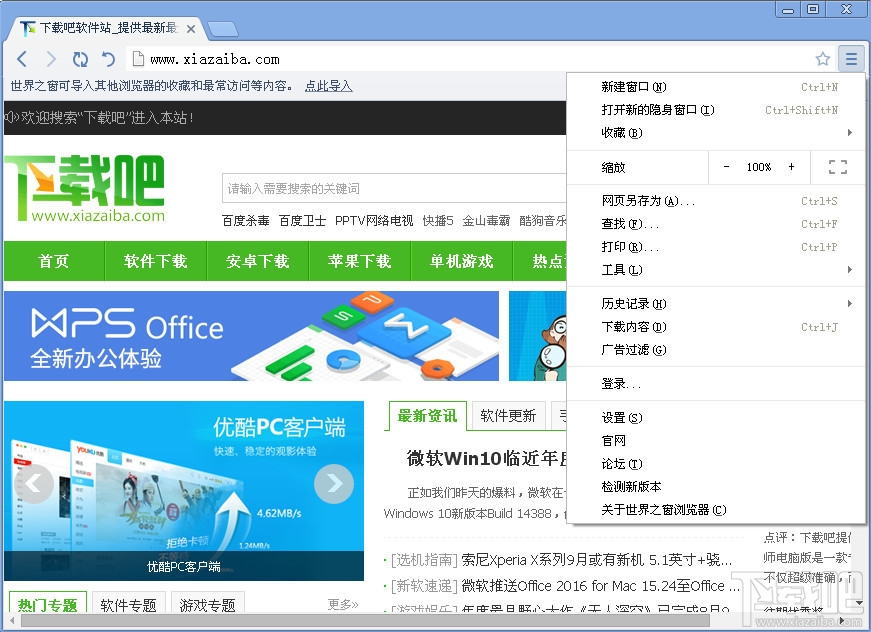Viewport: 871px width, 632px height.
Task: Click 百度杀毒 hot search link
Action: 246,221
